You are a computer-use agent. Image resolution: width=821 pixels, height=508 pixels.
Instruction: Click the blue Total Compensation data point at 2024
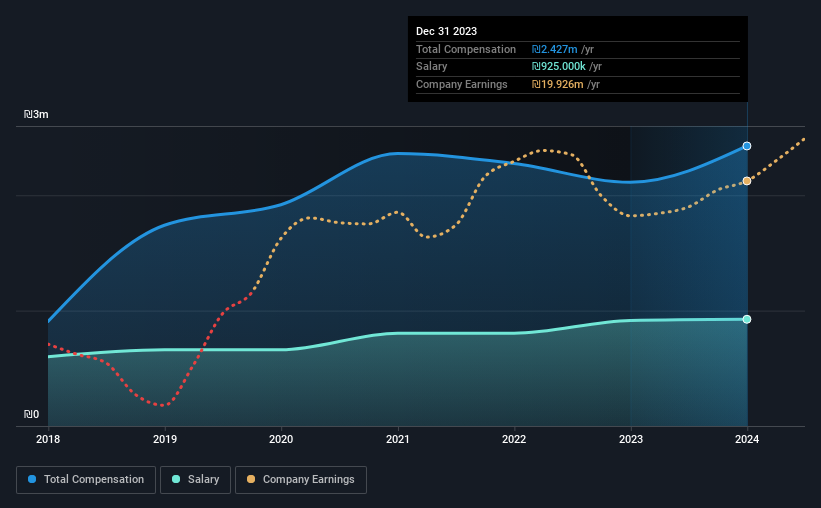pos(747,146)
